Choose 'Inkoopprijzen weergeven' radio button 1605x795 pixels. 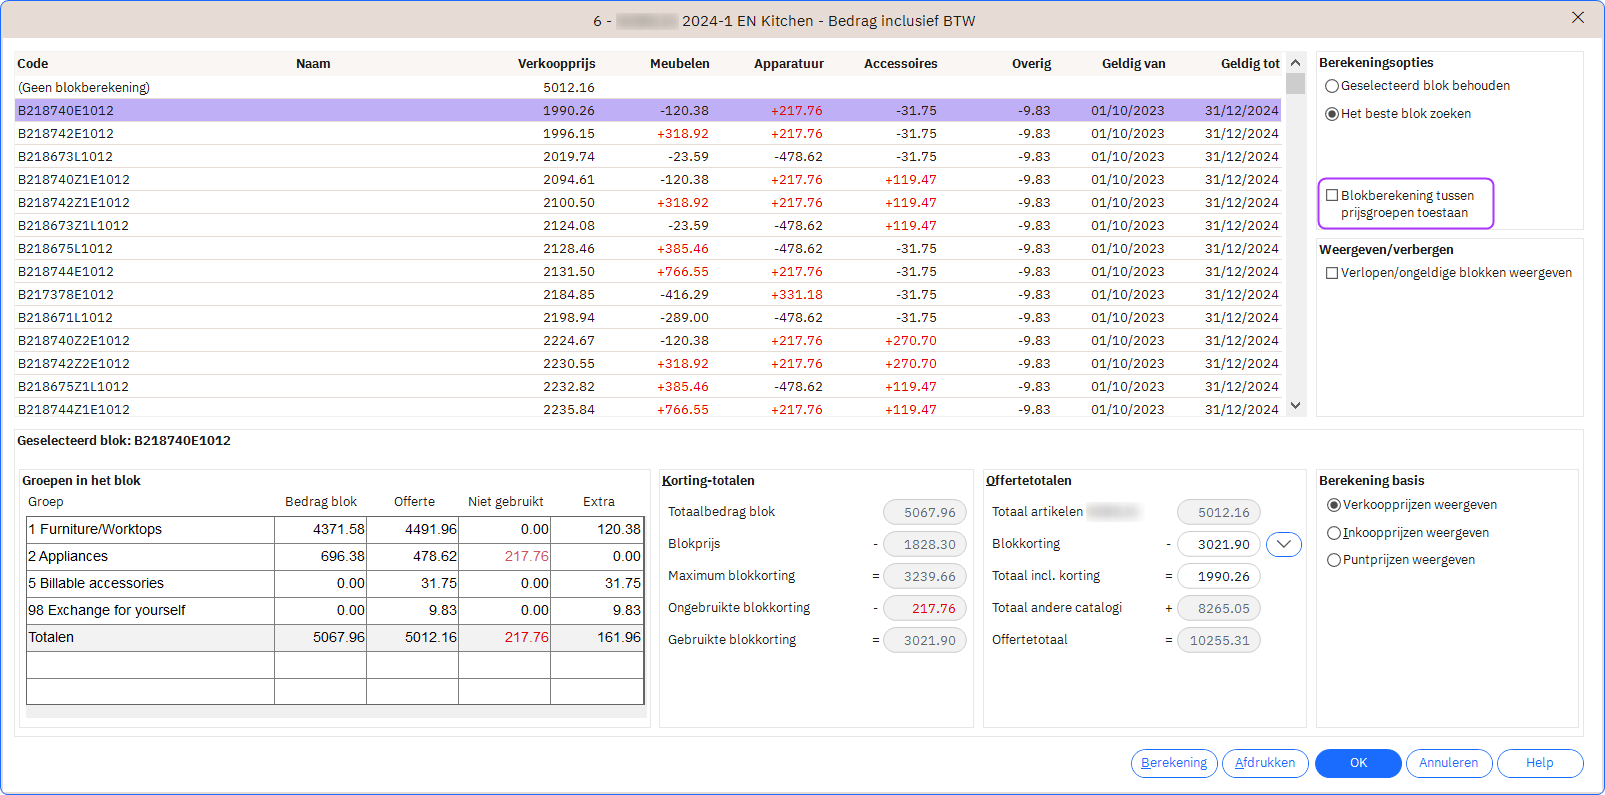pos(1333,533)
